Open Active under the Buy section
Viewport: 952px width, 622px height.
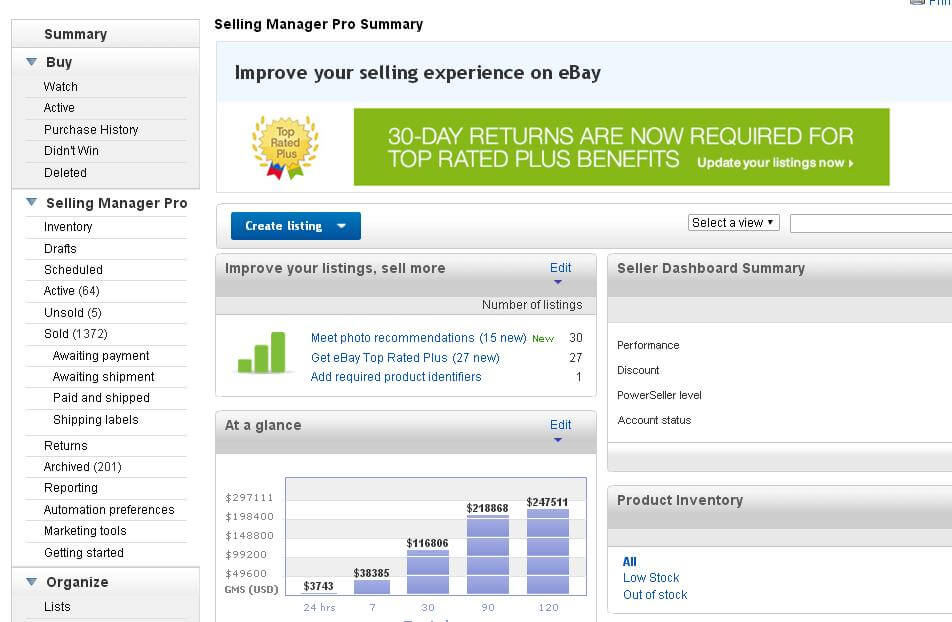pyautogui.click(x=60, y=108)
